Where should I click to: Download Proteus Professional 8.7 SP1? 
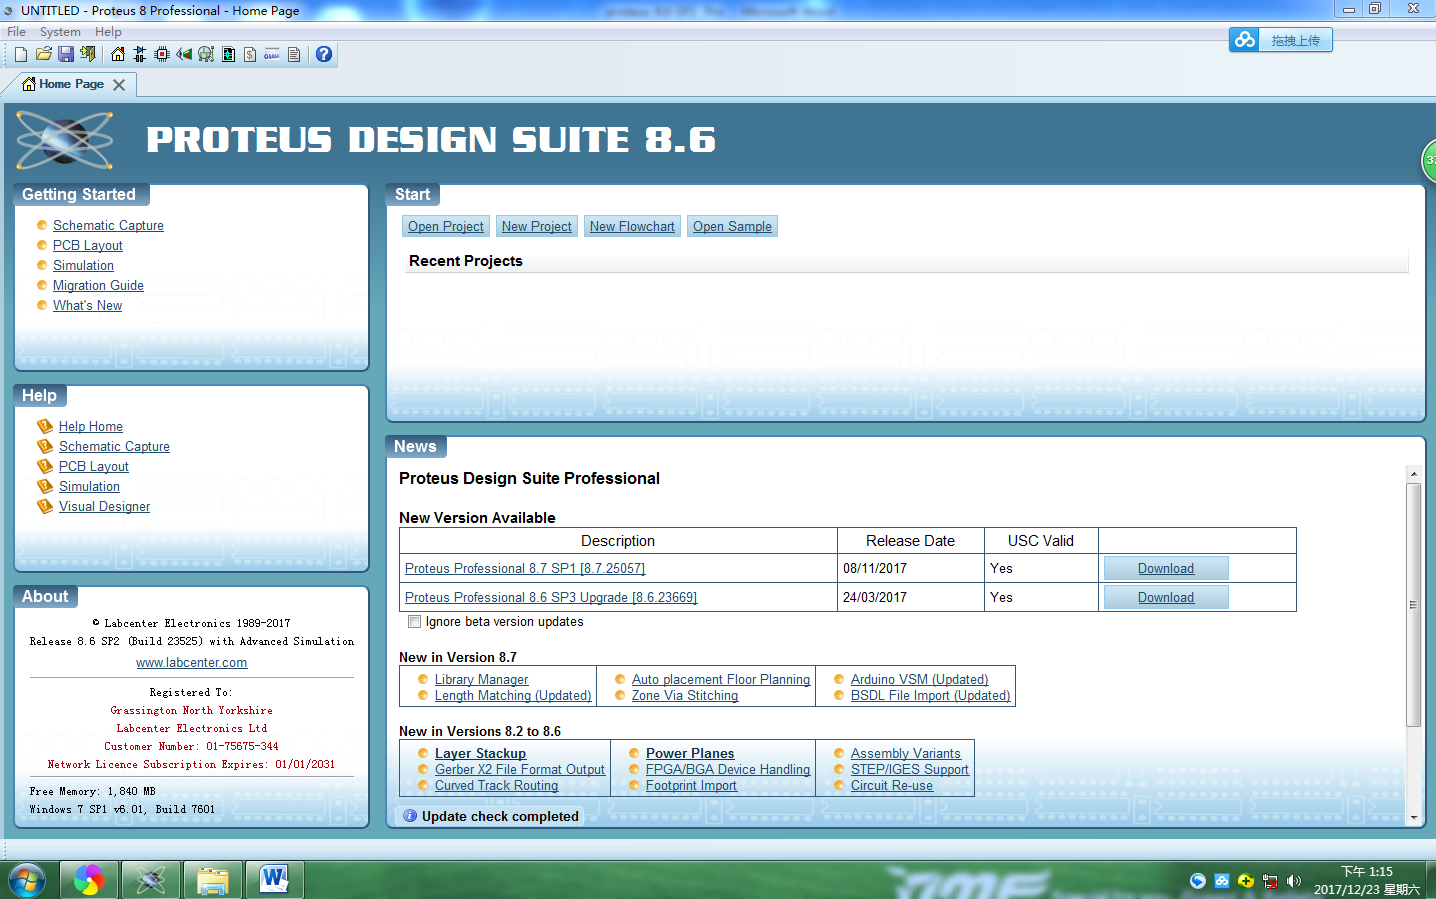(1166, 568)
